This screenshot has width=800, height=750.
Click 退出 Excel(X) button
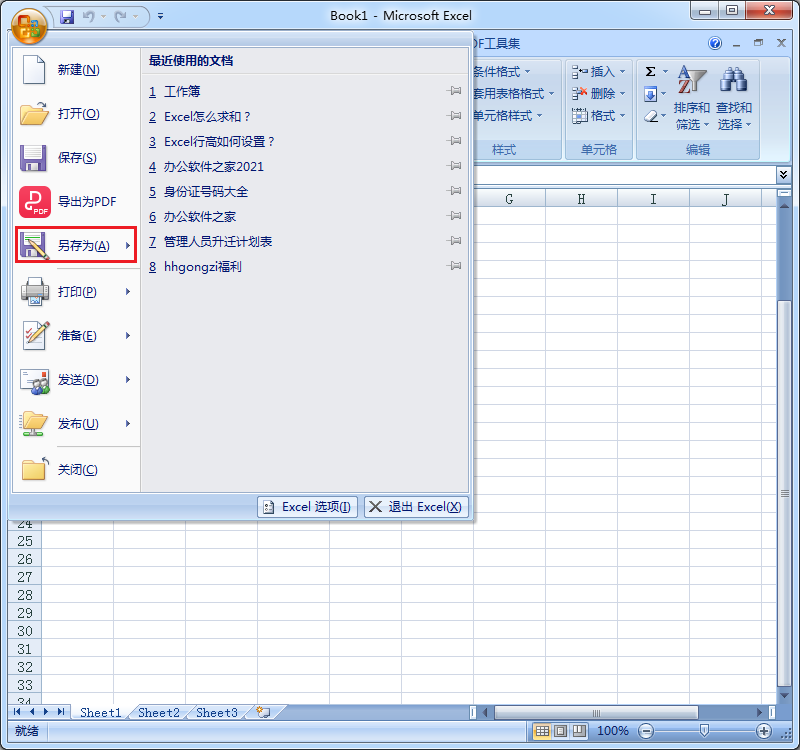coord(416,507)
